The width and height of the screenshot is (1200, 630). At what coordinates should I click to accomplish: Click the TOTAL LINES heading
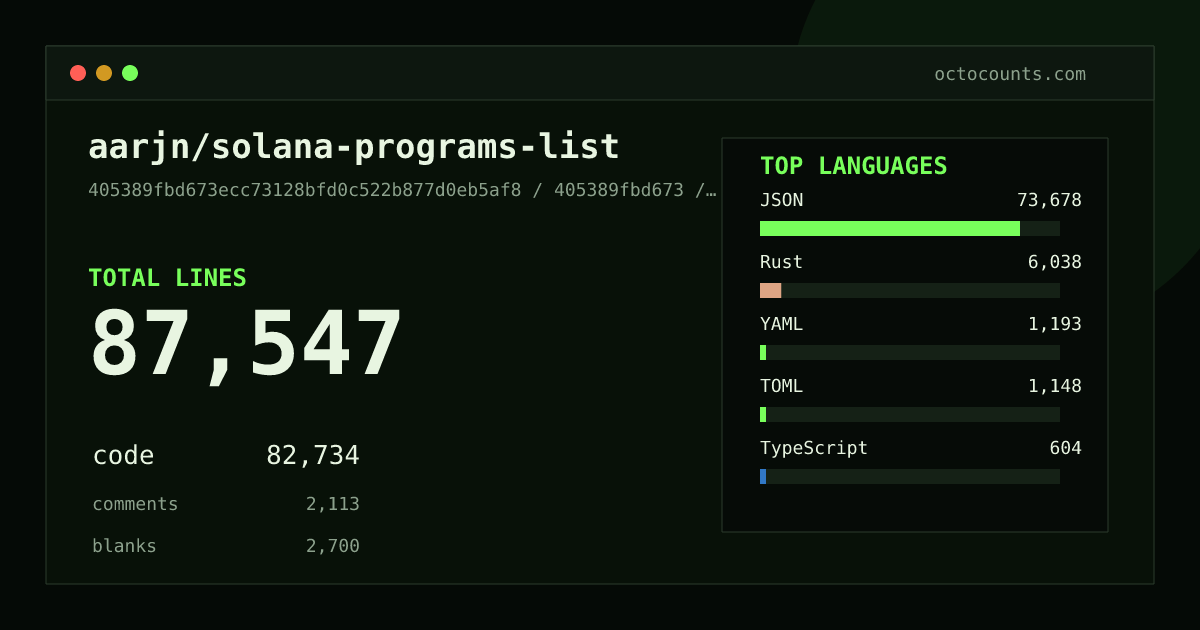coord(167,278)
